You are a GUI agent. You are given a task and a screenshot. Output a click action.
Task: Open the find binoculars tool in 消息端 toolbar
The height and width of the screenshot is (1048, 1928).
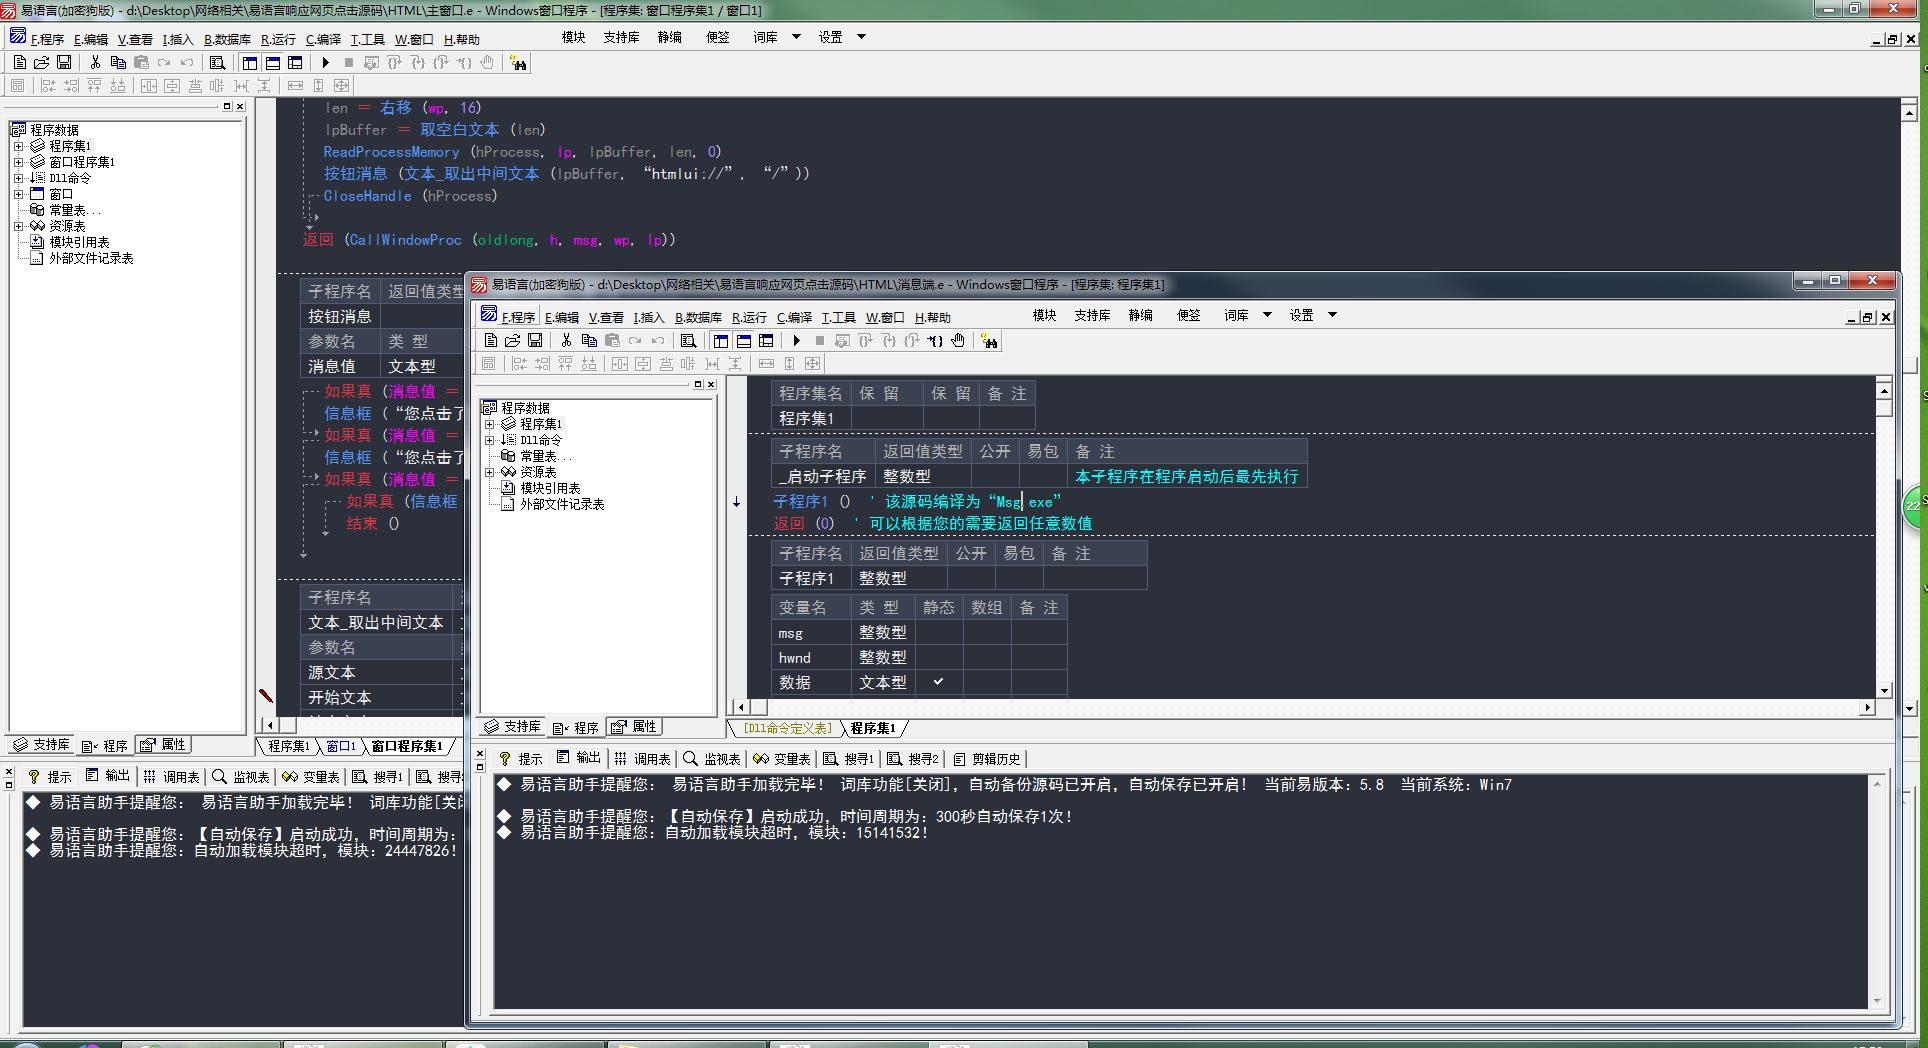point(989,341)
